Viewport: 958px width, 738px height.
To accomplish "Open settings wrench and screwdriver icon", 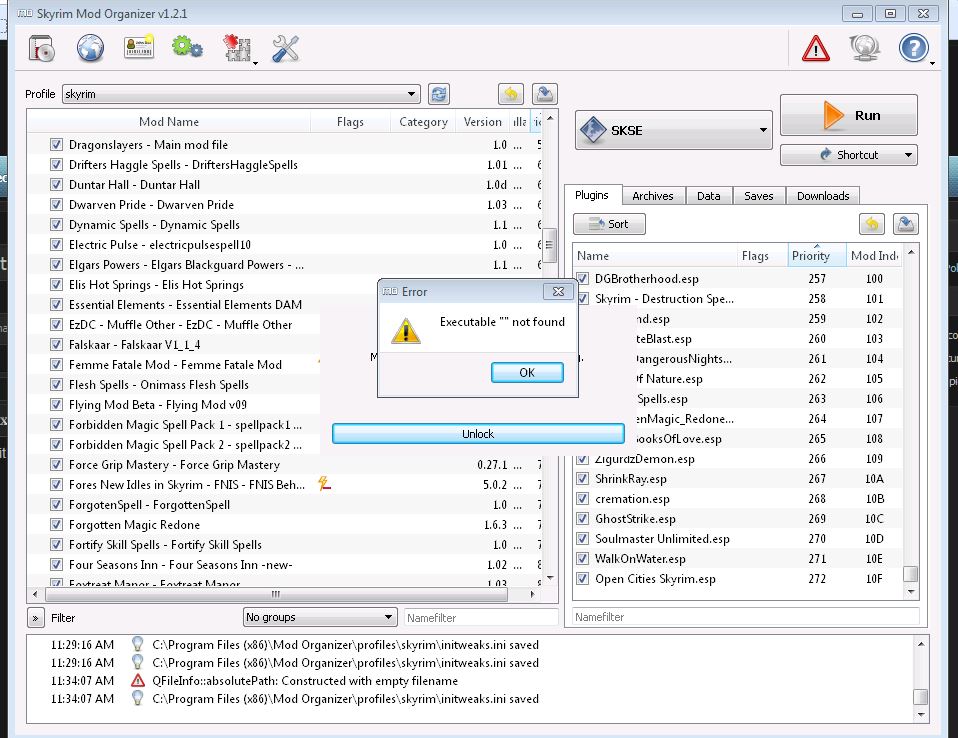I will click(x=285, y=48).
